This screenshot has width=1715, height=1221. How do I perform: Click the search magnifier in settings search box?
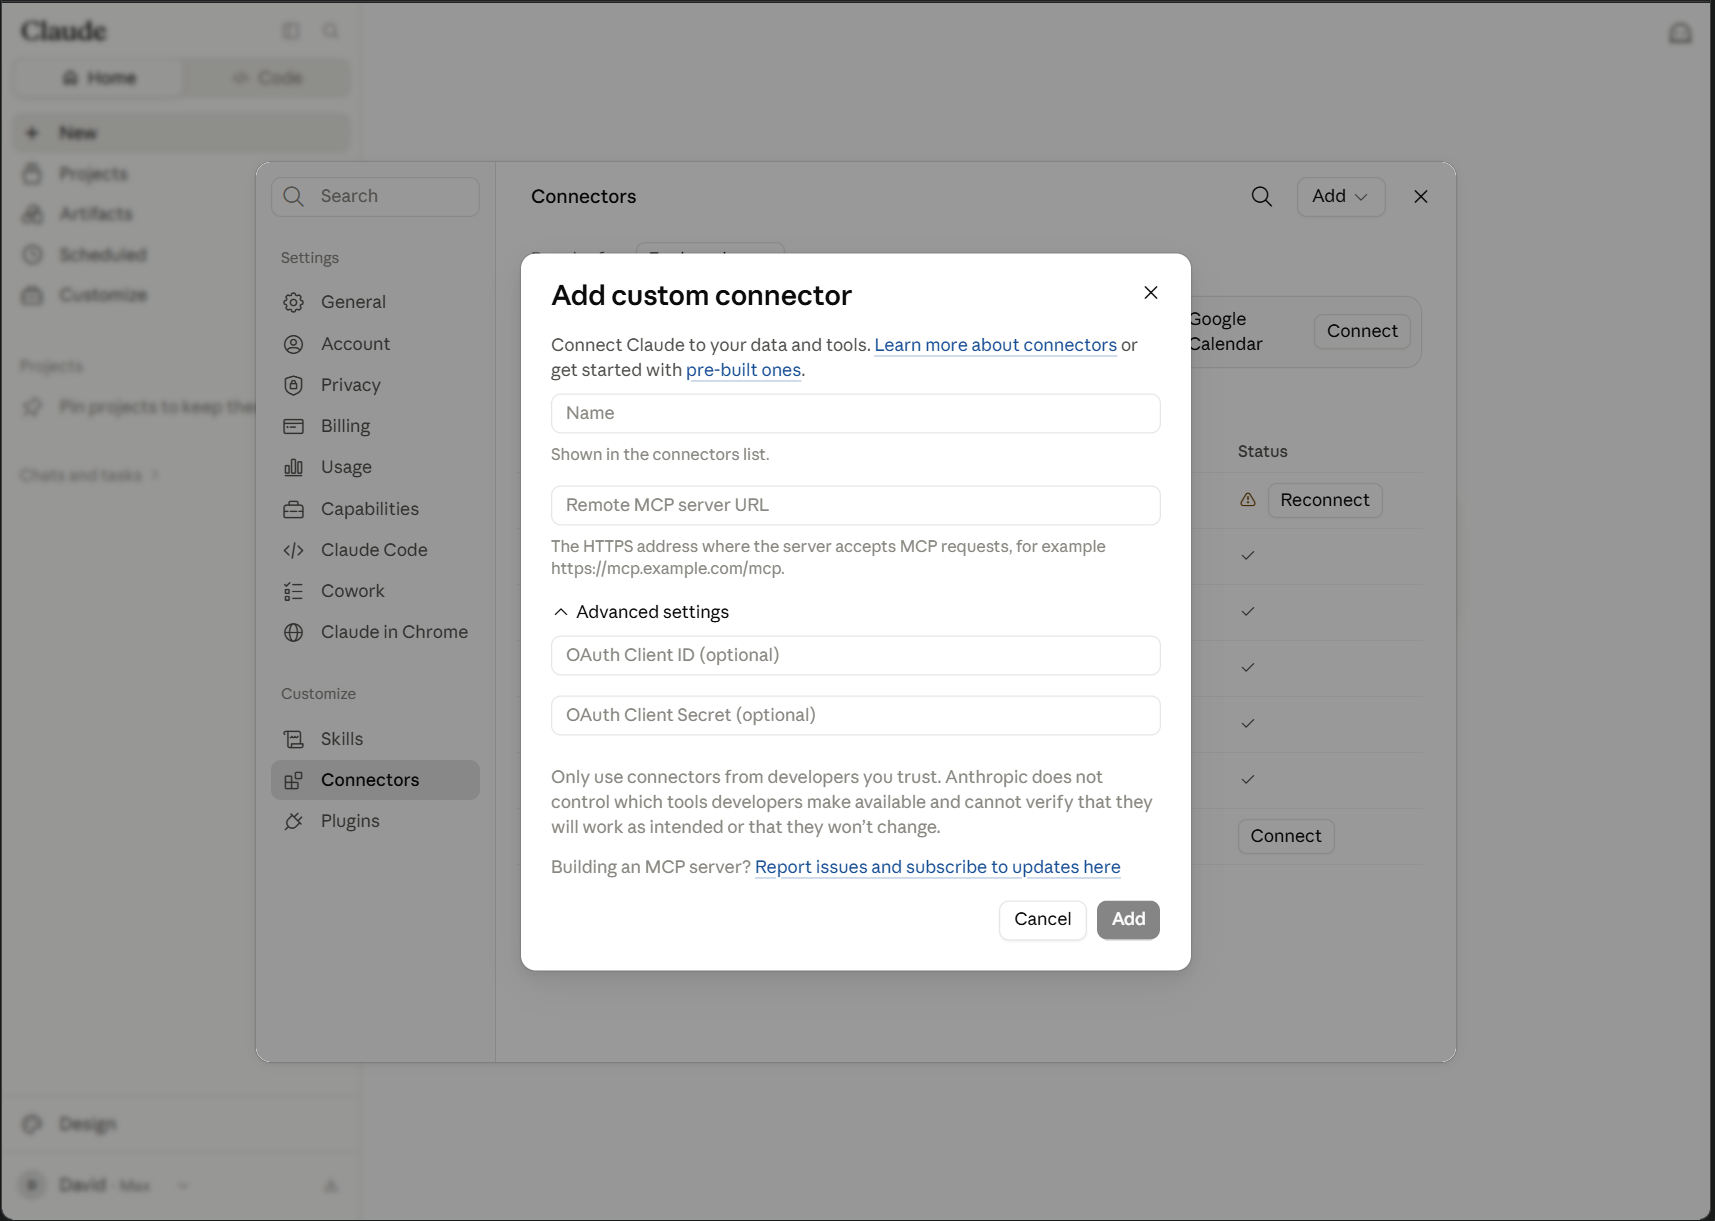click(x=293, y=196)
